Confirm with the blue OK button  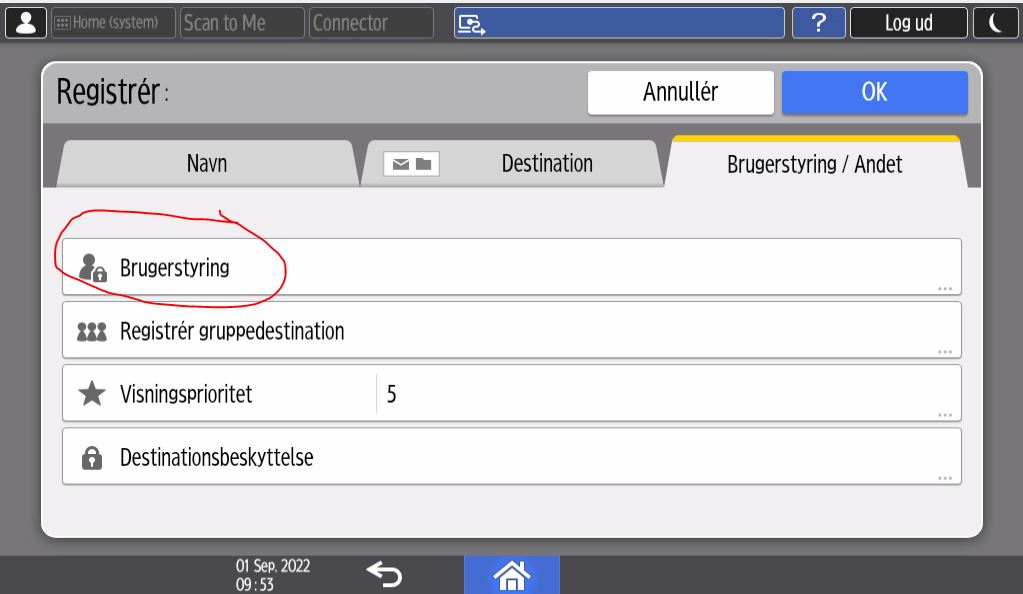[x=874, y=92]
